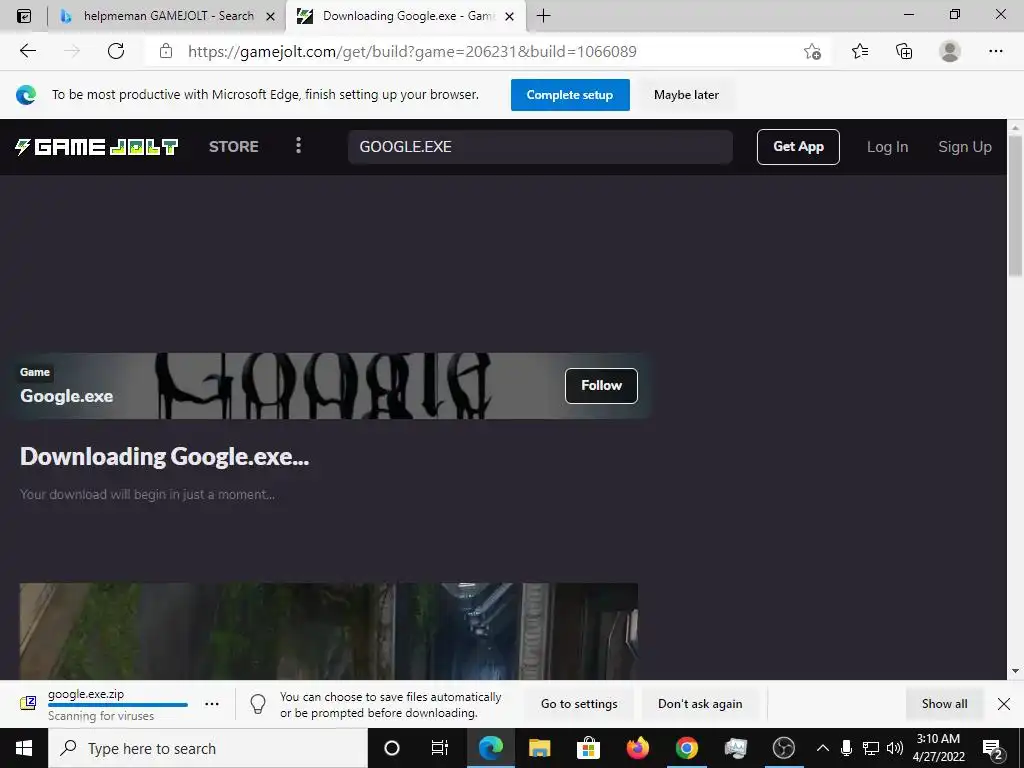Click the microphone tray icon
The height and width of the screenshot is (768, 1024).
pyautogui.click(x=846, y=748)
